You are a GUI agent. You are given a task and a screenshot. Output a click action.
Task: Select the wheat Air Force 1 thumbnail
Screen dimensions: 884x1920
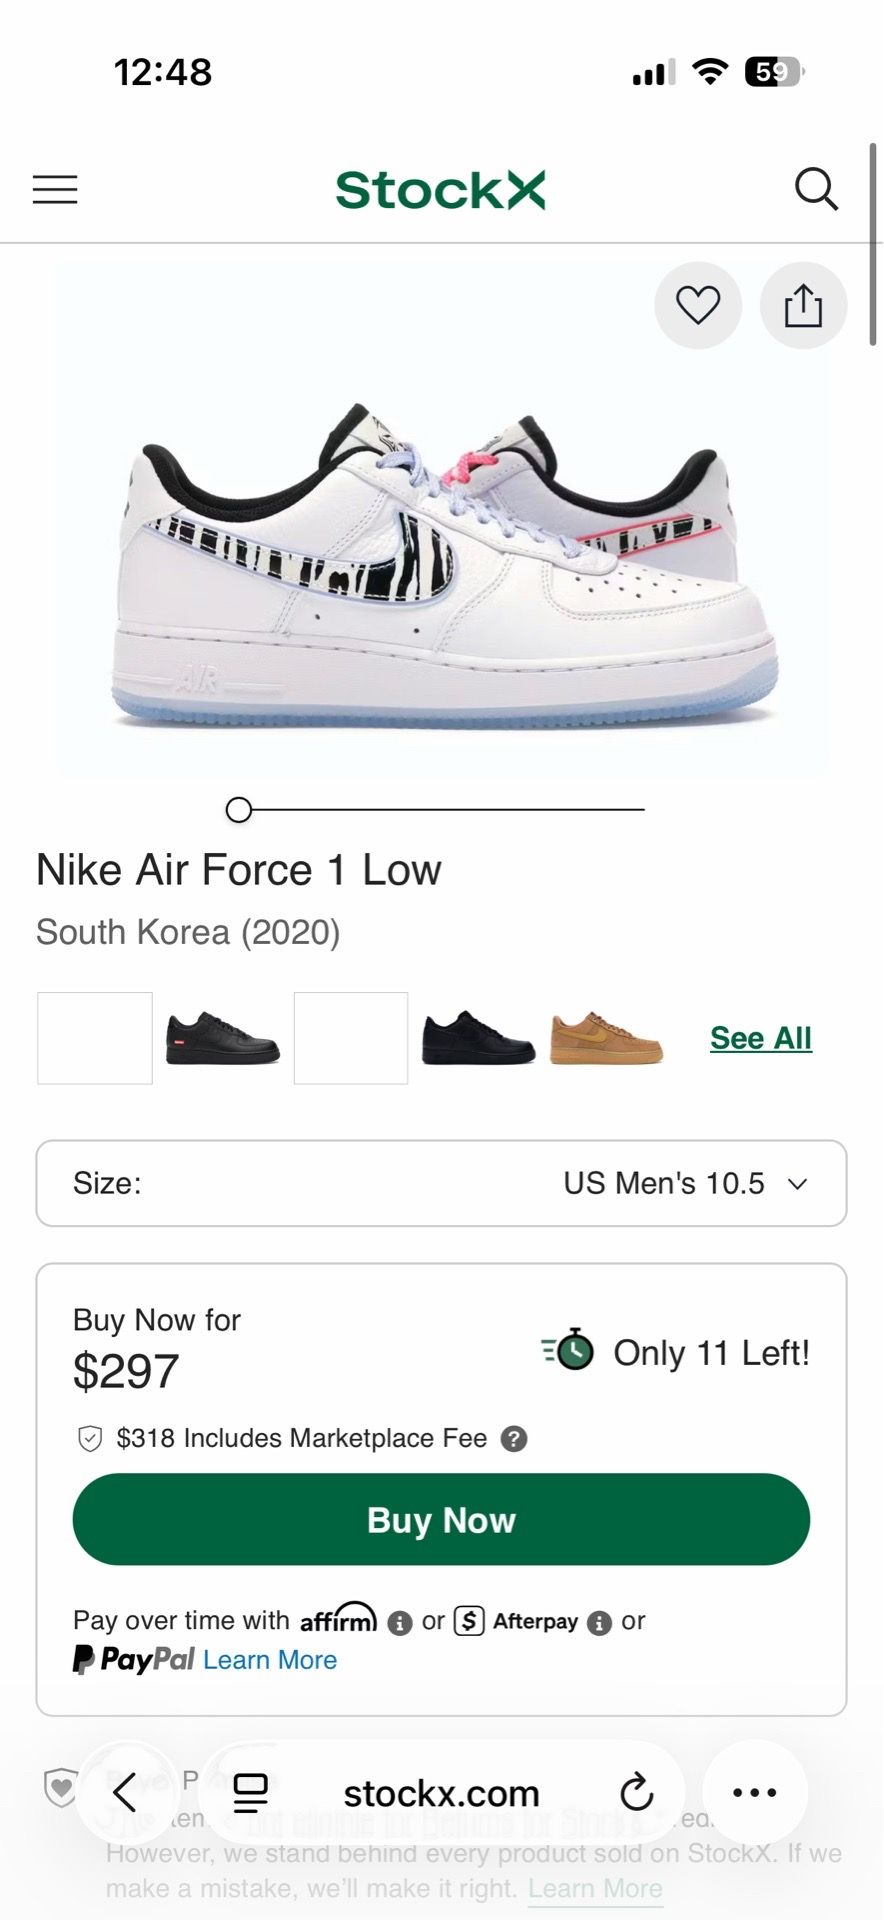click(606, 1038)
